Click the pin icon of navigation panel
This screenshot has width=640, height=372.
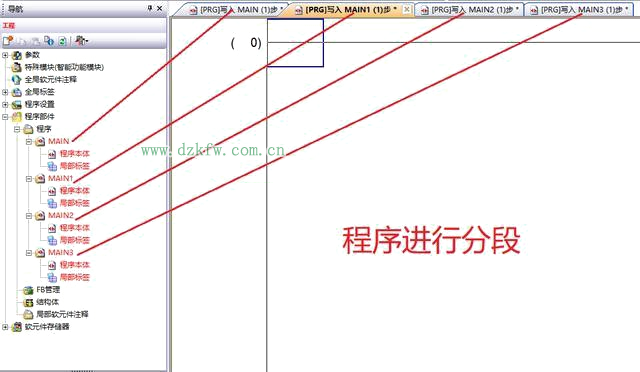[x=150, y=8]
